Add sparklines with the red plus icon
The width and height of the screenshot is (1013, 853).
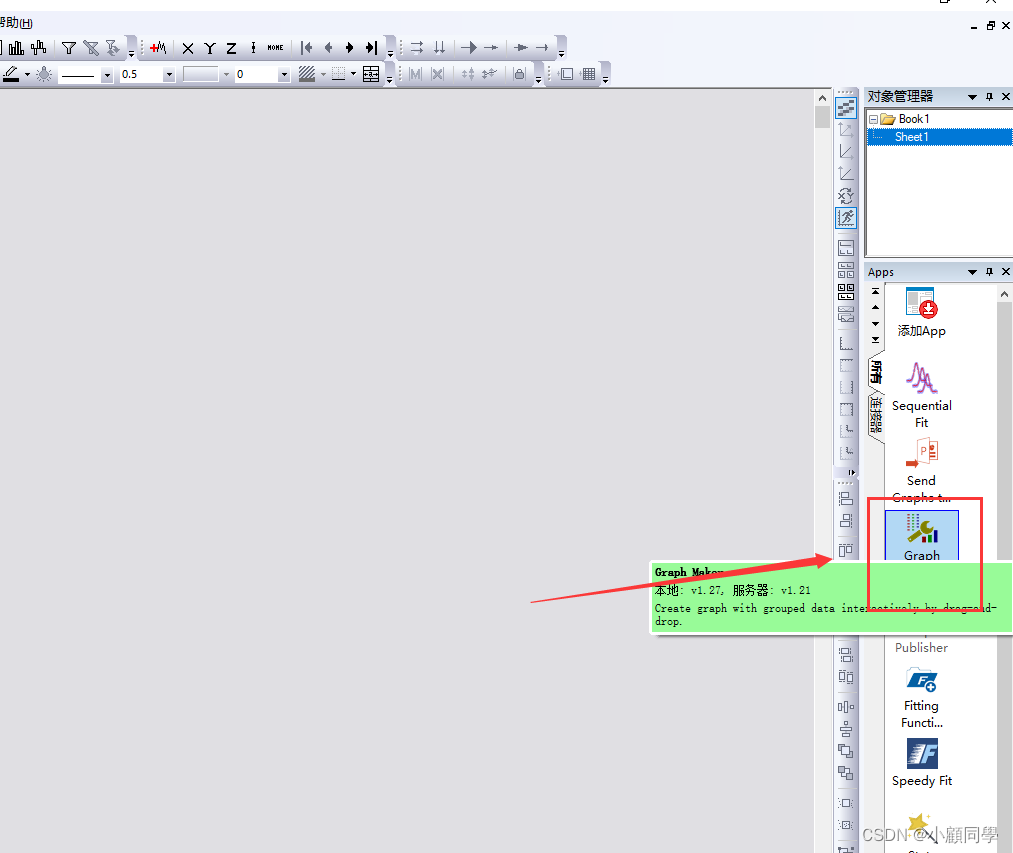158,48
